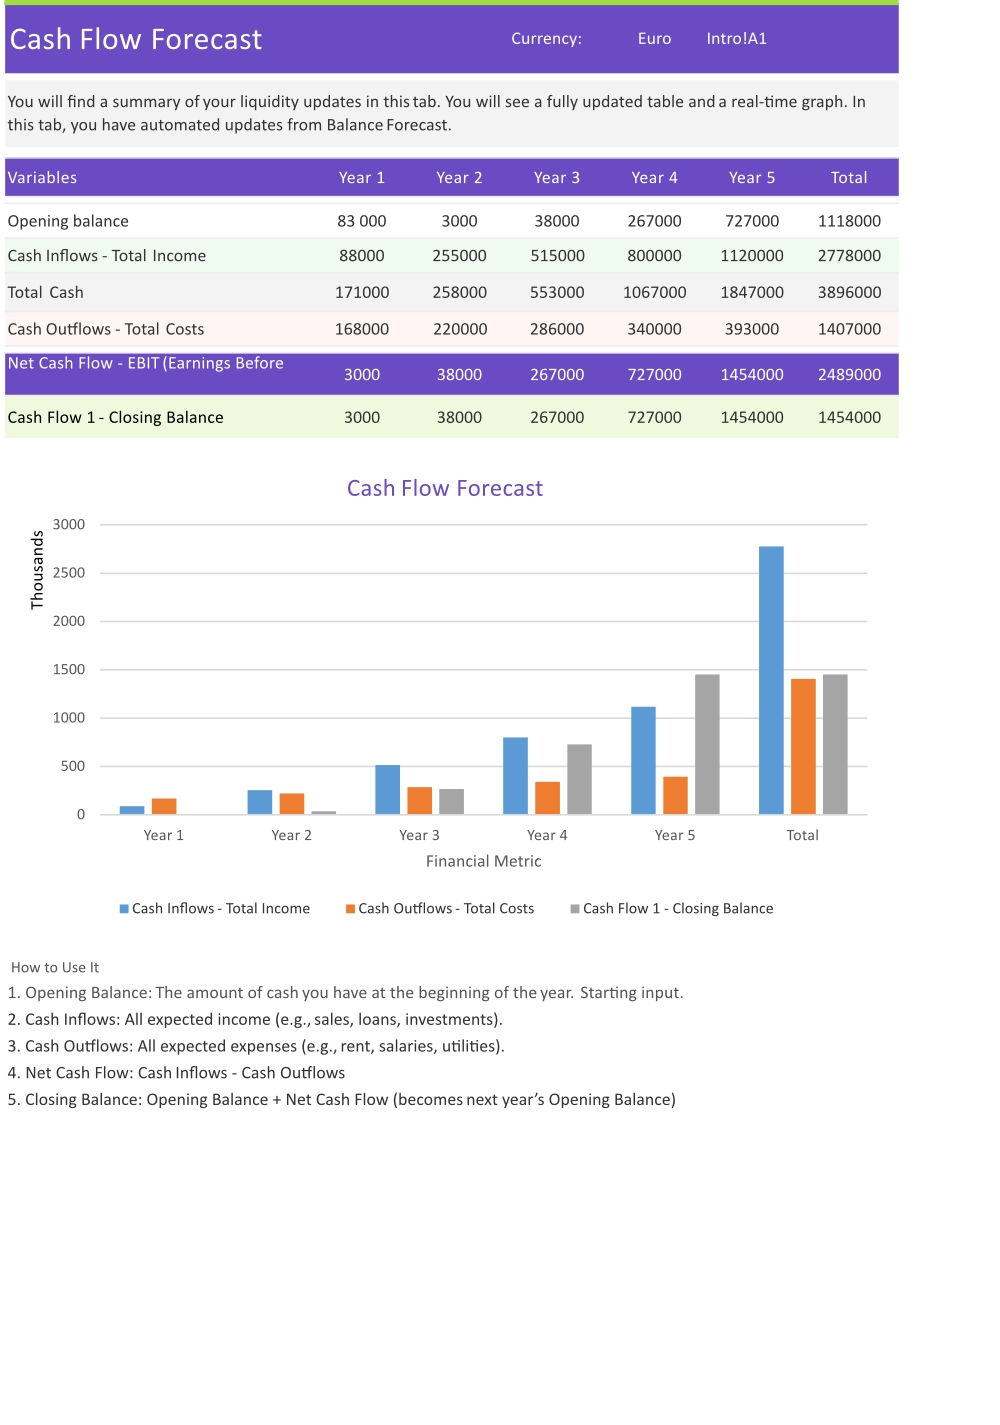1000x1425 pixels.
Task: Select Cash Inflows Year 1 value 88000
Action: pos(362,256)
